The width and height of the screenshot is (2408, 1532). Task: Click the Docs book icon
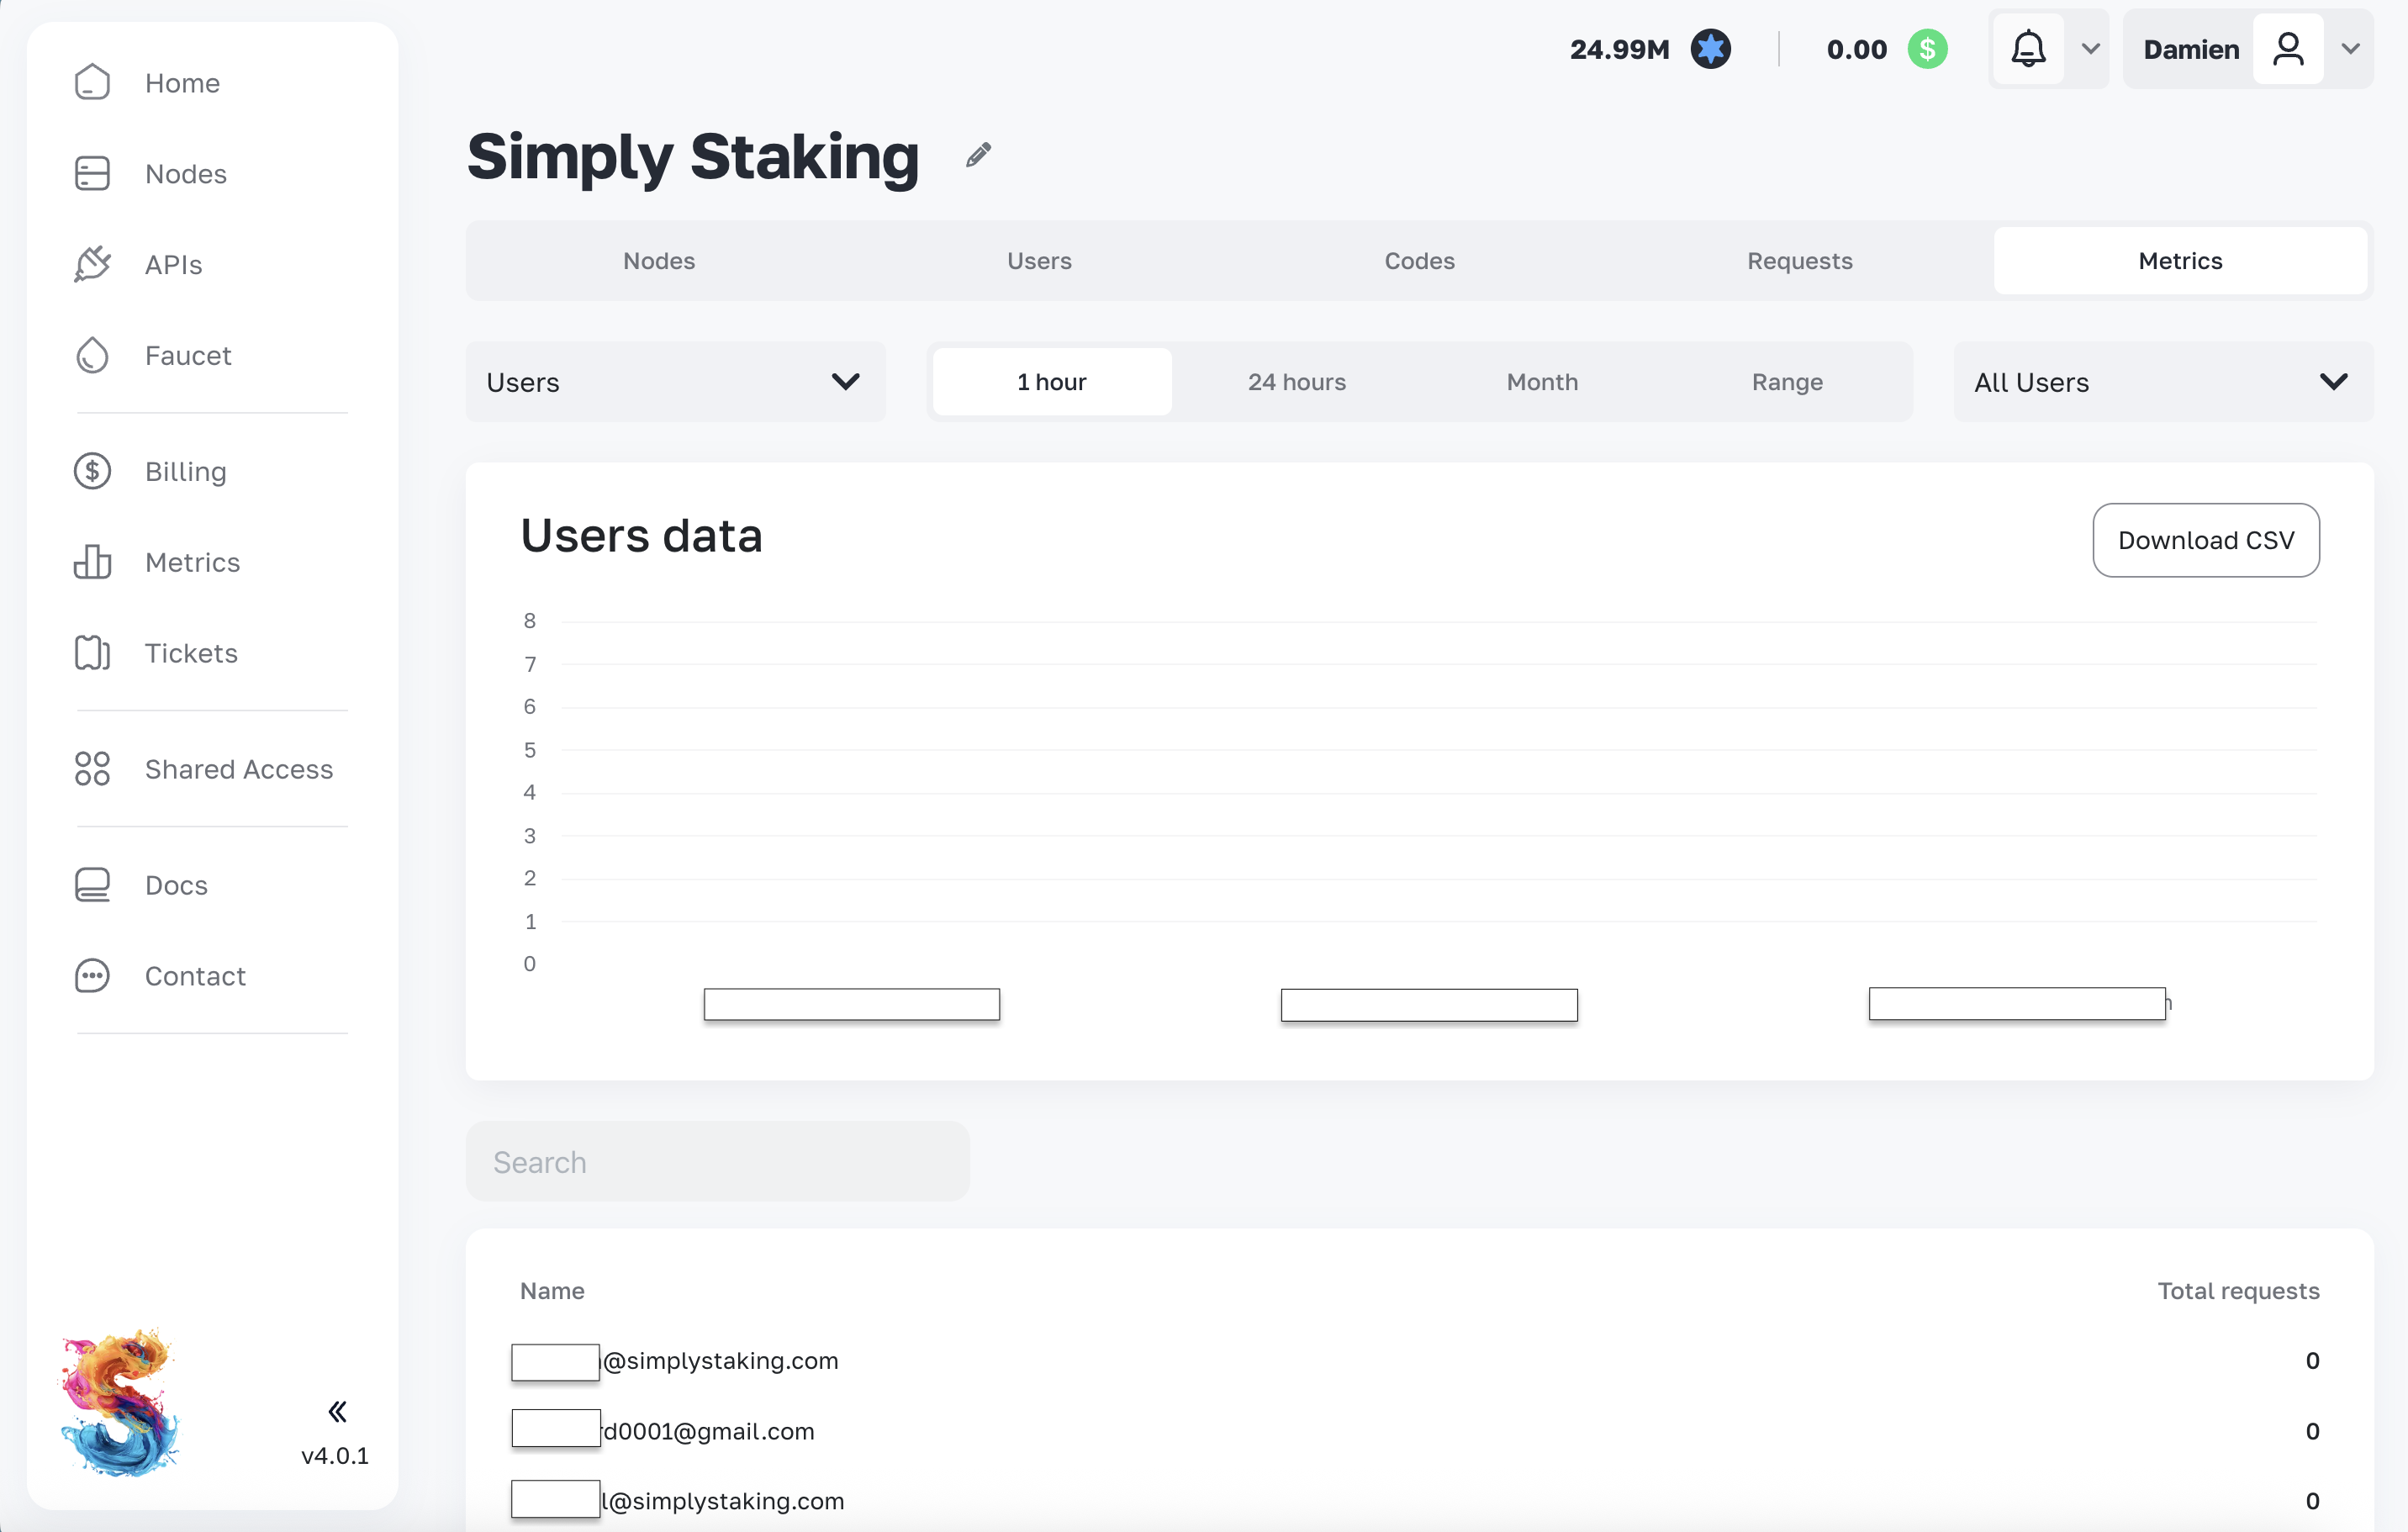pos(92,885)
